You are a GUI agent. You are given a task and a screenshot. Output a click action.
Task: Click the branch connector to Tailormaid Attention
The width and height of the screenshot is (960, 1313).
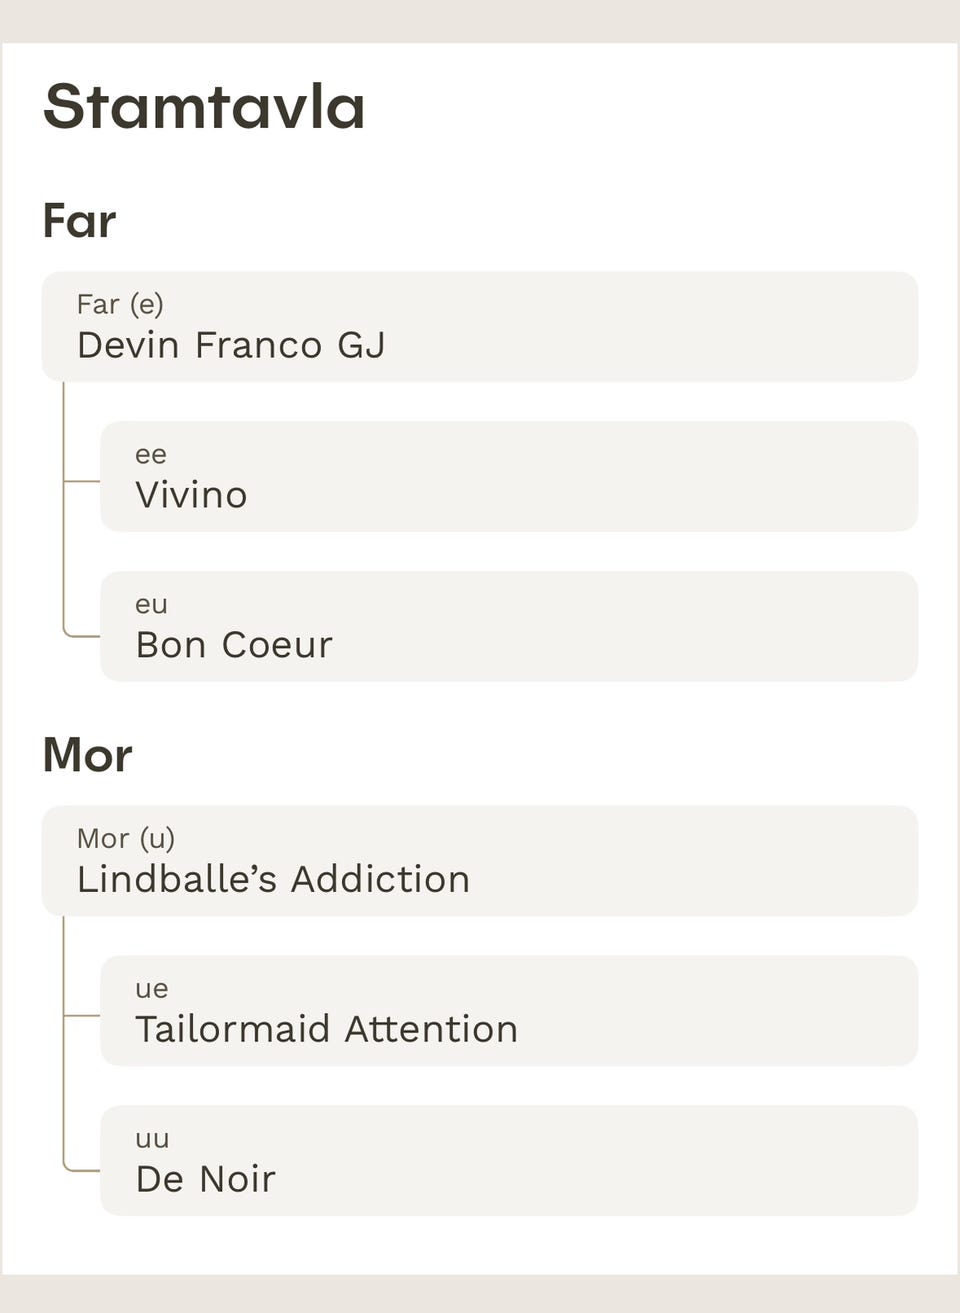tap(82, 1015)
